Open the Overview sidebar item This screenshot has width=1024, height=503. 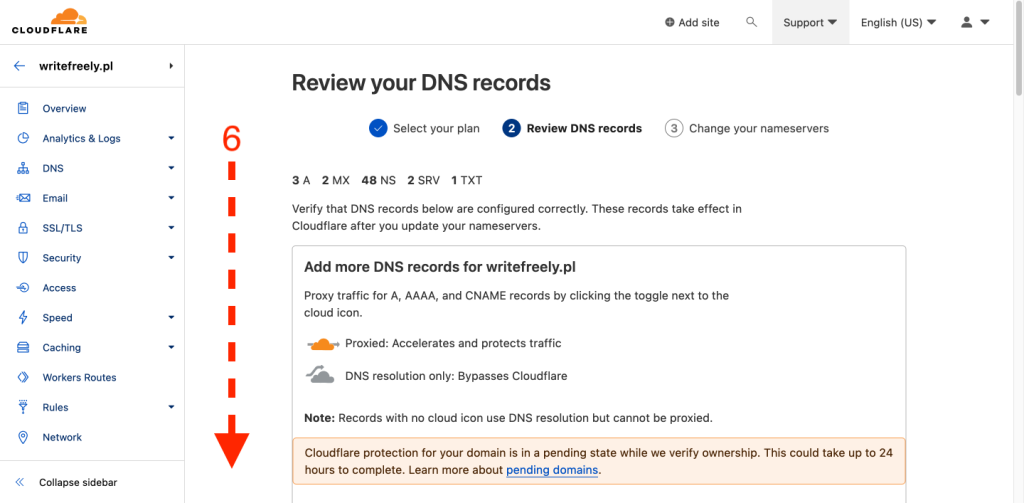(64, 108)
